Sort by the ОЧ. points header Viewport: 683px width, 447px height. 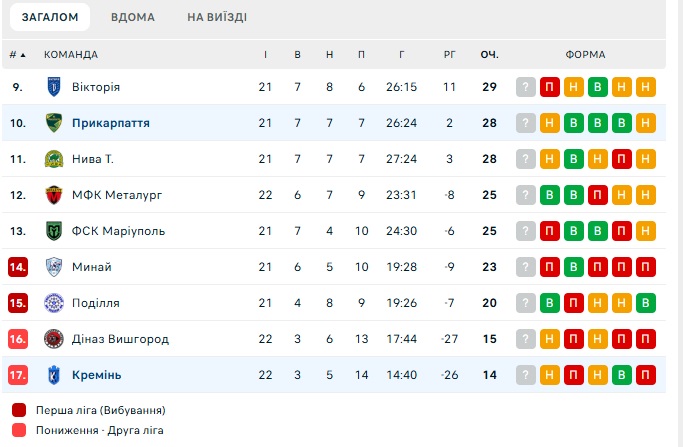(490, 54)
